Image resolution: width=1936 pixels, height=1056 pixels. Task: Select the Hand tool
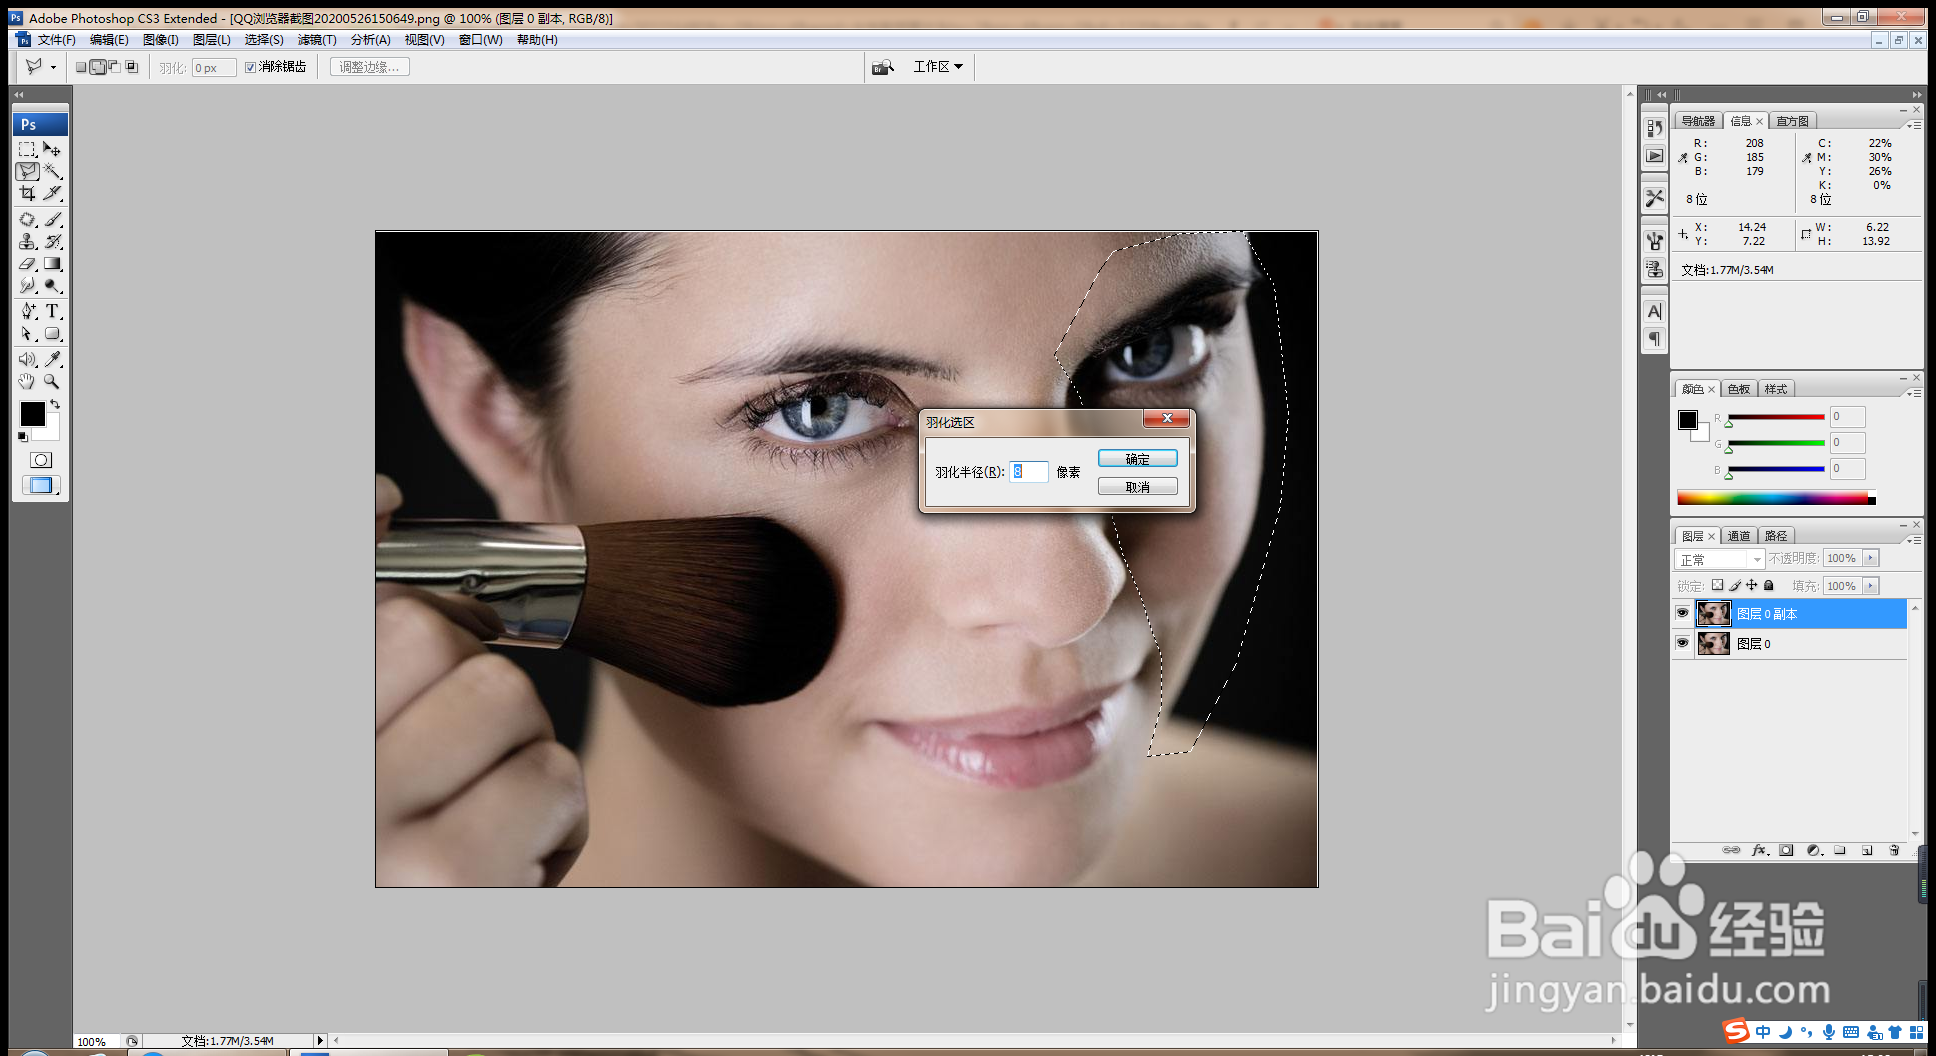27,381
